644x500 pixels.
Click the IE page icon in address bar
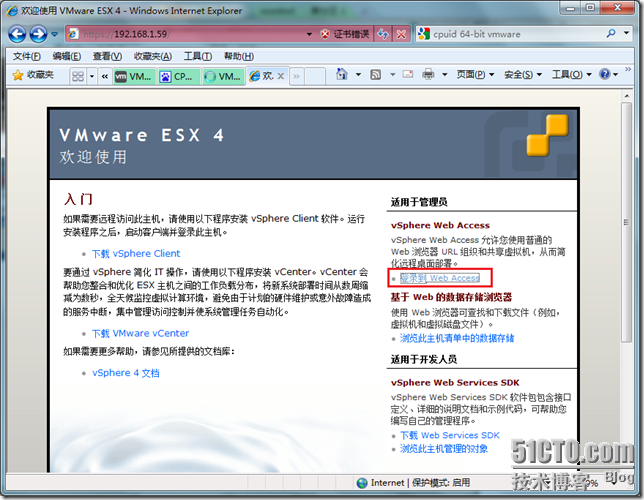click(74, 34)
